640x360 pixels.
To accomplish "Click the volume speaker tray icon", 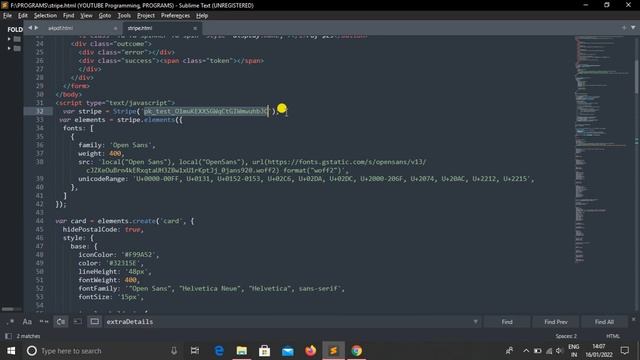I will tap(559, 351).
